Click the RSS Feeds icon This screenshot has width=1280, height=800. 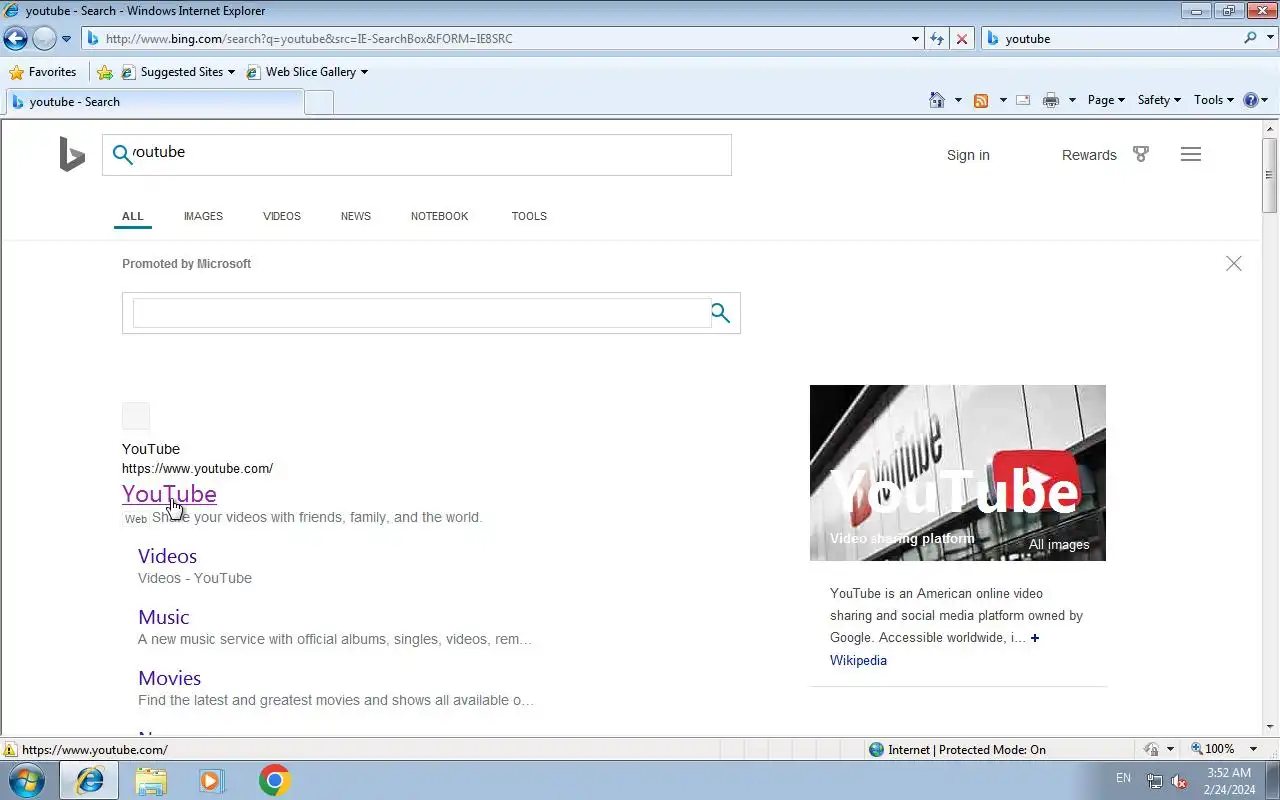(981, 100)
